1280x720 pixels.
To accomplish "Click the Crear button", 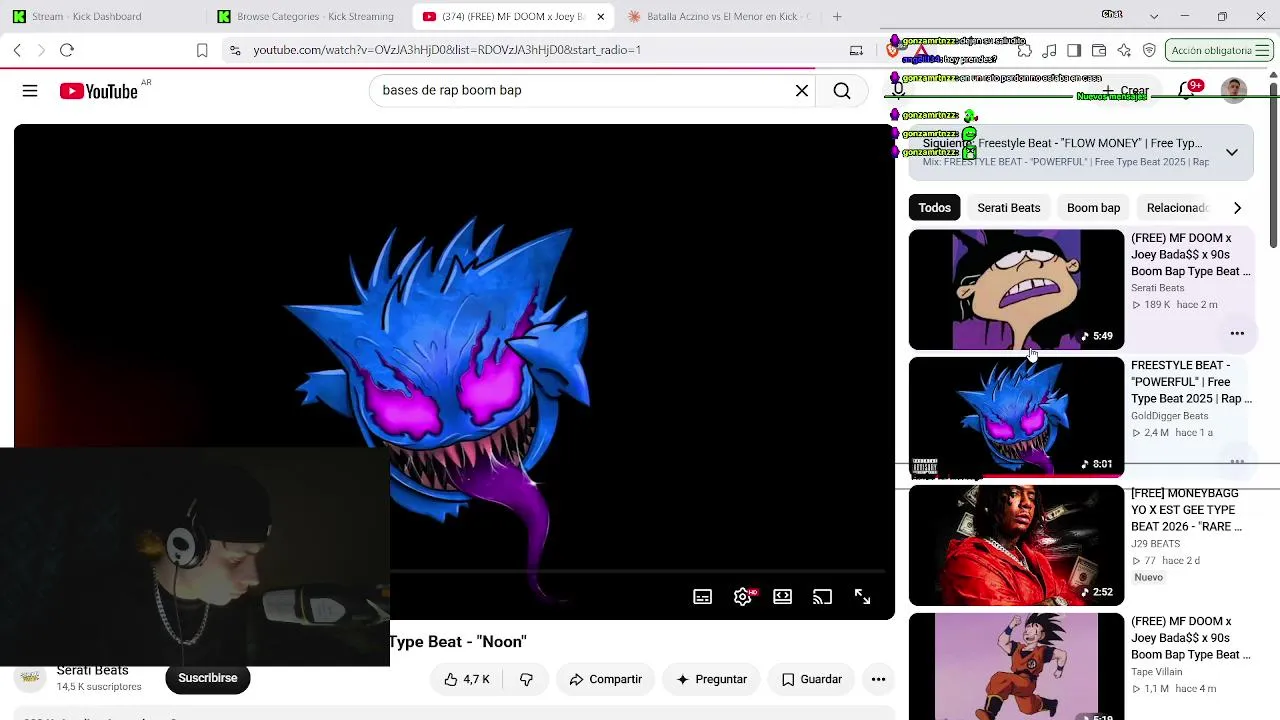I will (1125, 91).
